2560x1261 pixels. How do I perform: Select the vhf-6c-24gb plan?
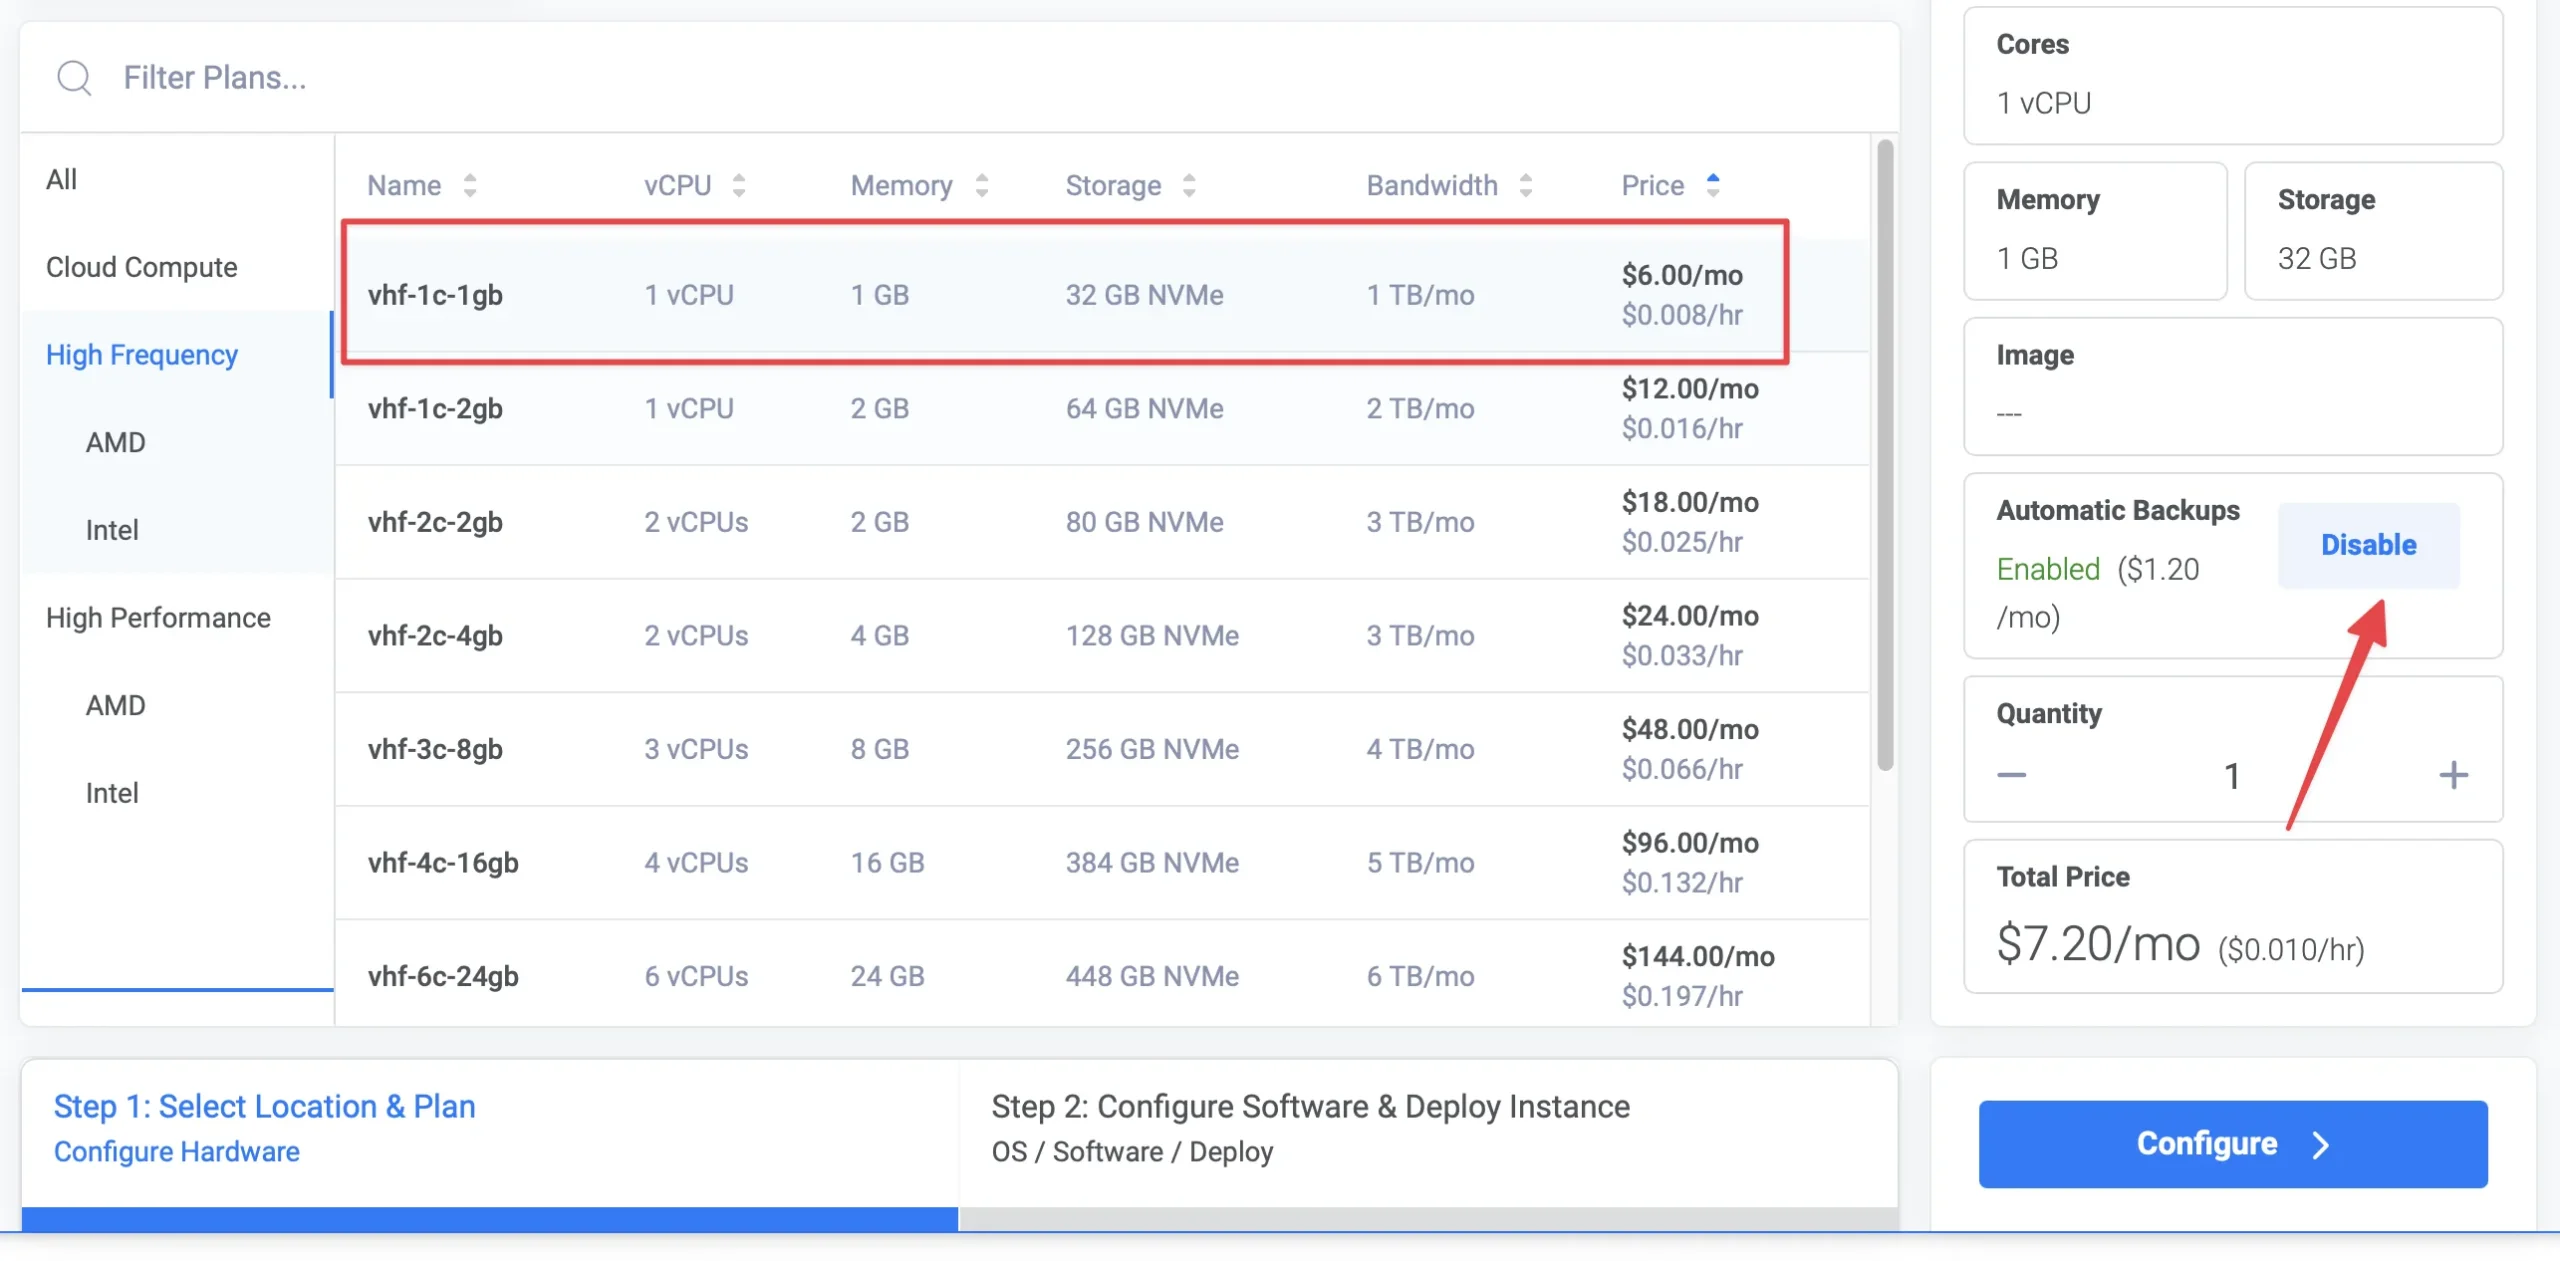[1101, 974]
